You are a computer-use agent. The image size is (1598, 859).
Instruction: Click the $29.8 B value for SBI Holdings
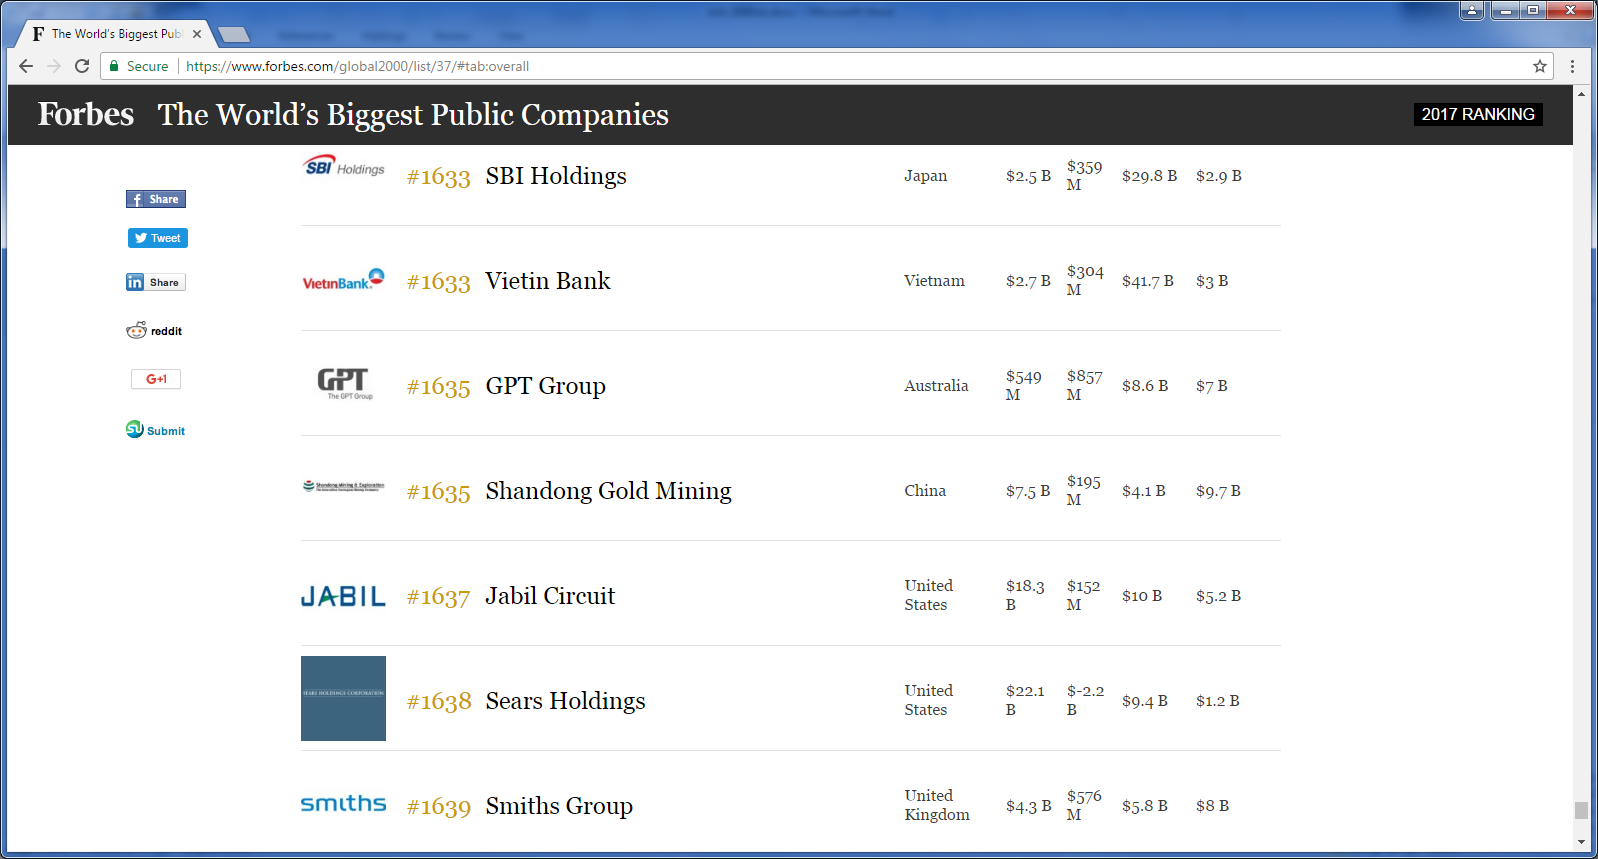point(1149,176)
